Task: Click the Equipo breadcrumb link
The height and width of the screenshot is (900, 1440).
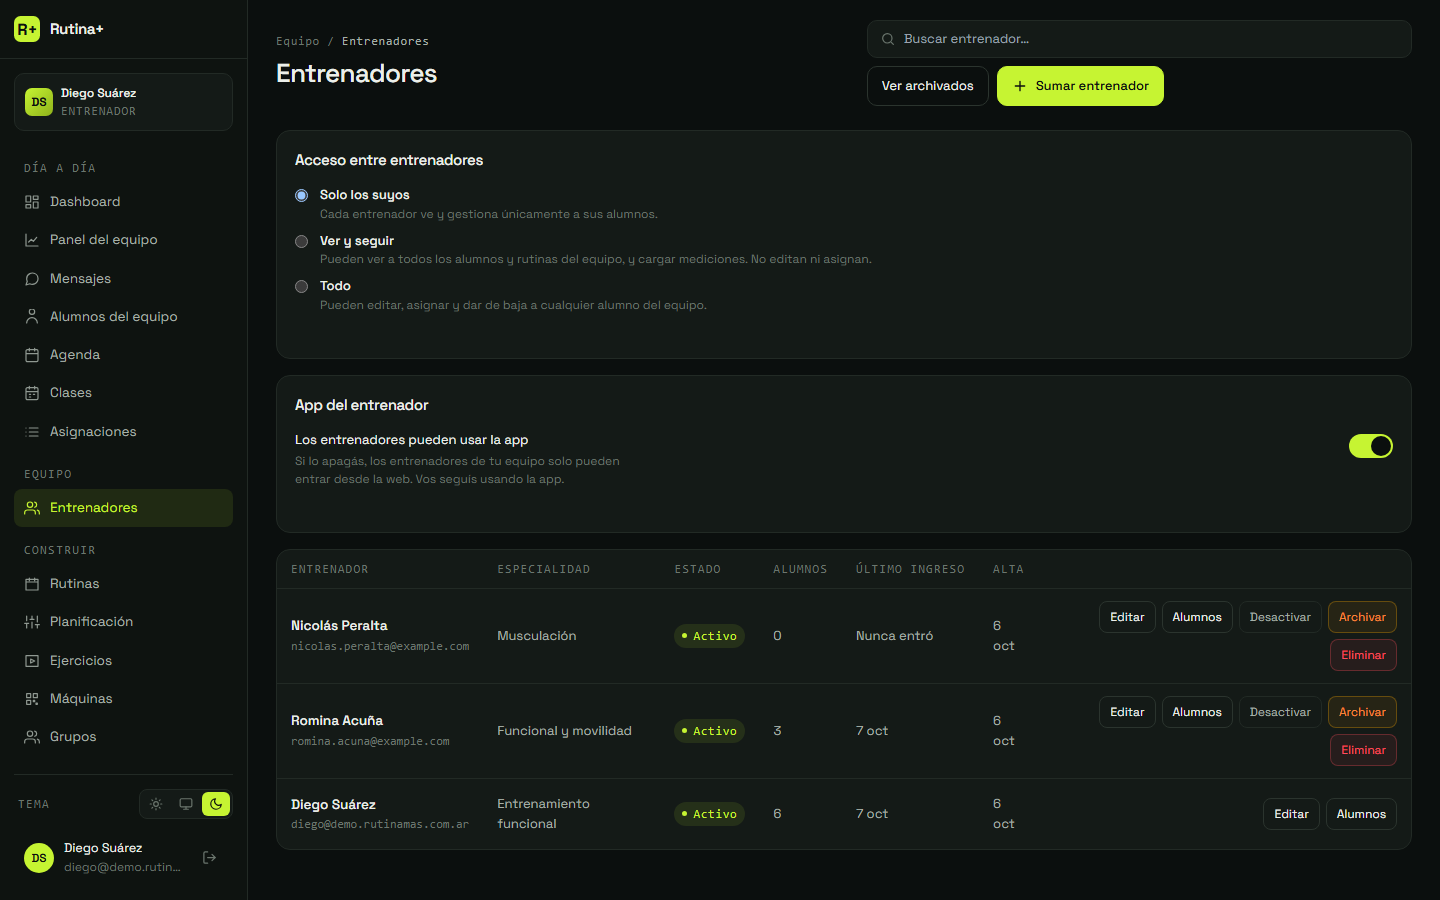Action: click(298, 41)
